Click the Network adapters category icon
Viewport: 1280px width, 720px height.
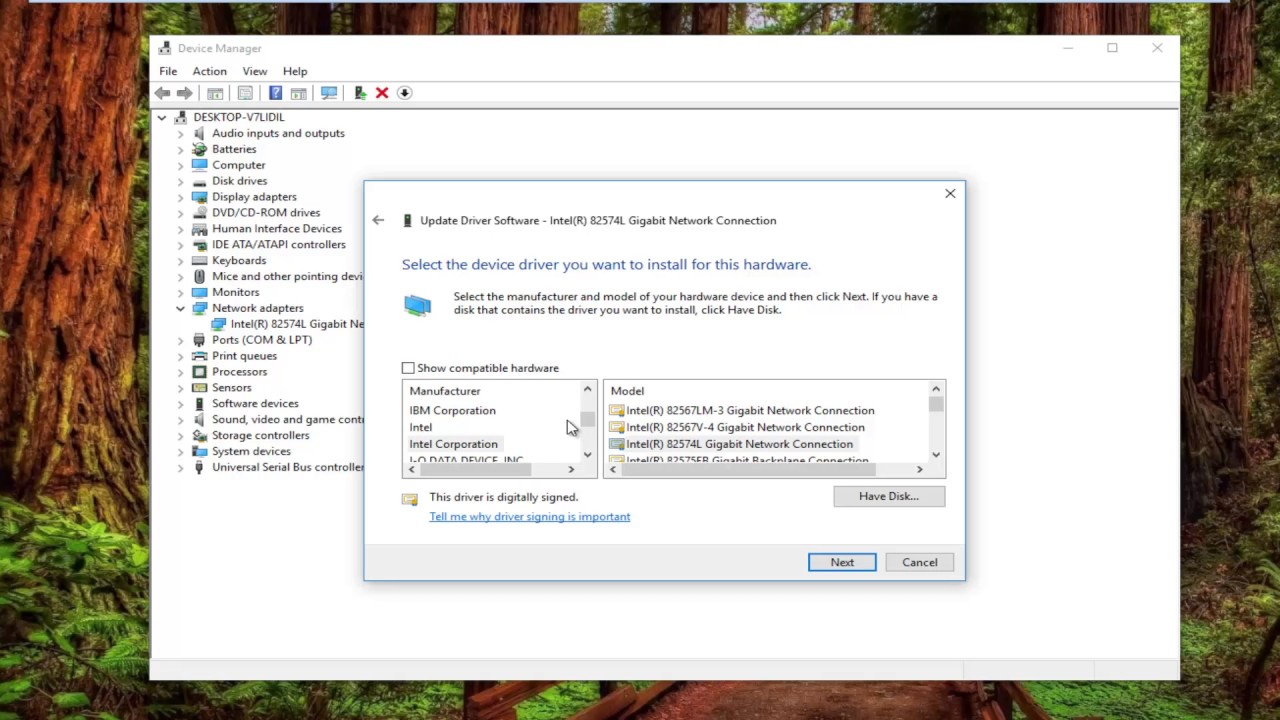pyautogui.click(x=200, y=308)
